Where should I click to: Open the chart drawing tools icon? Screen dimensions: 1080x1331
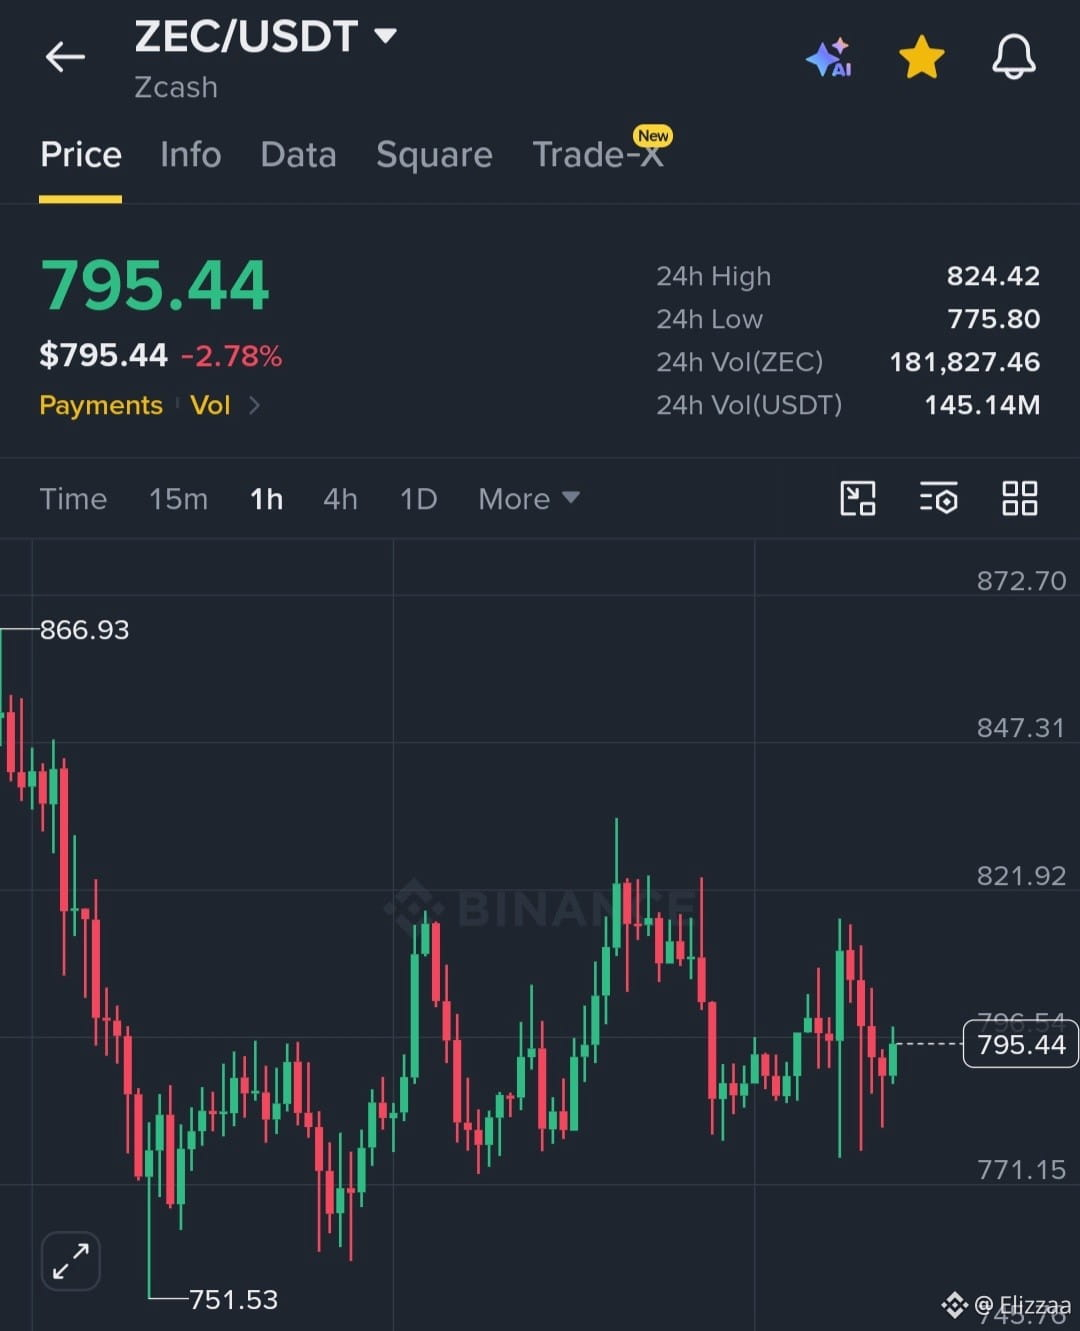[858, 498]
